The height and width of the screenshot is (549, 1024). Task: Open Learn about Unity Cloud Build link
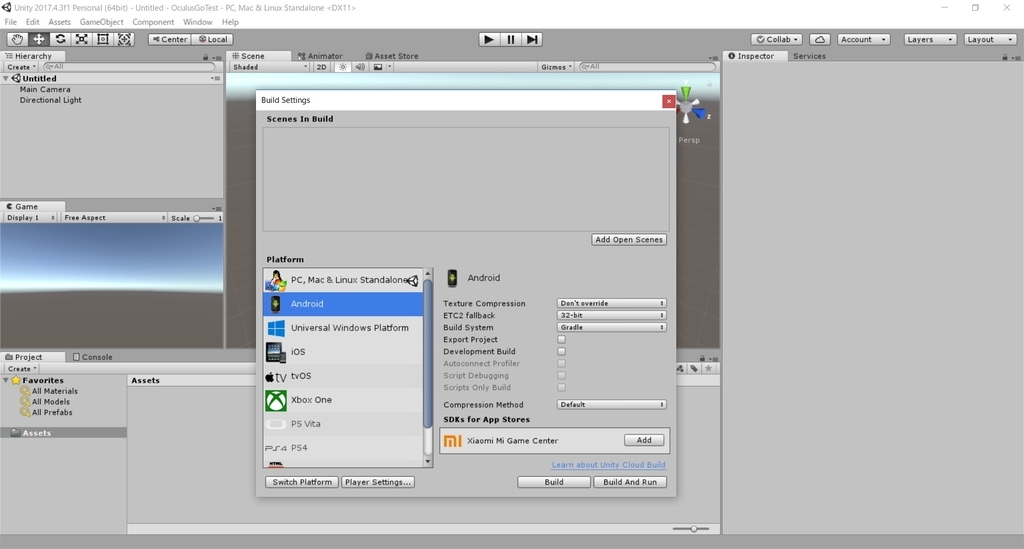609,465
